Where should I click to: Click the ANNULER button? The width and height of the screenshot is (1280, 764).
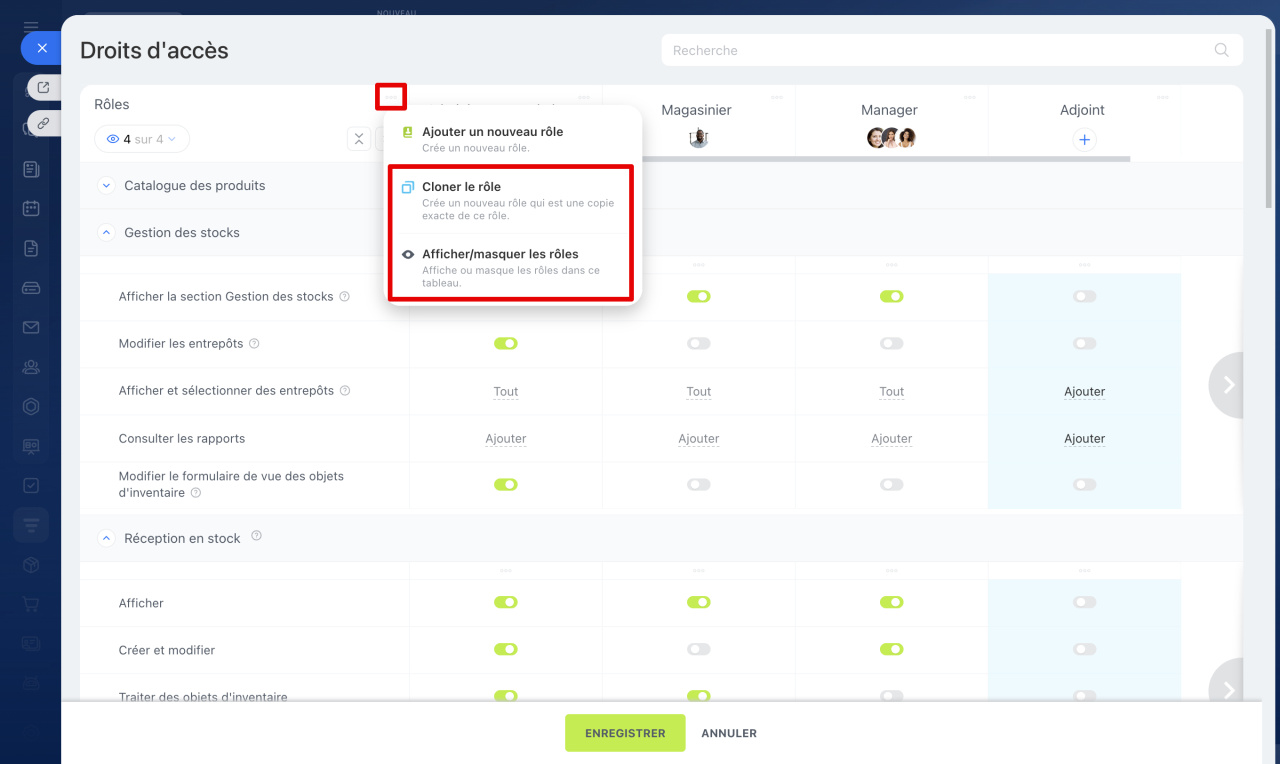(729, 733)
